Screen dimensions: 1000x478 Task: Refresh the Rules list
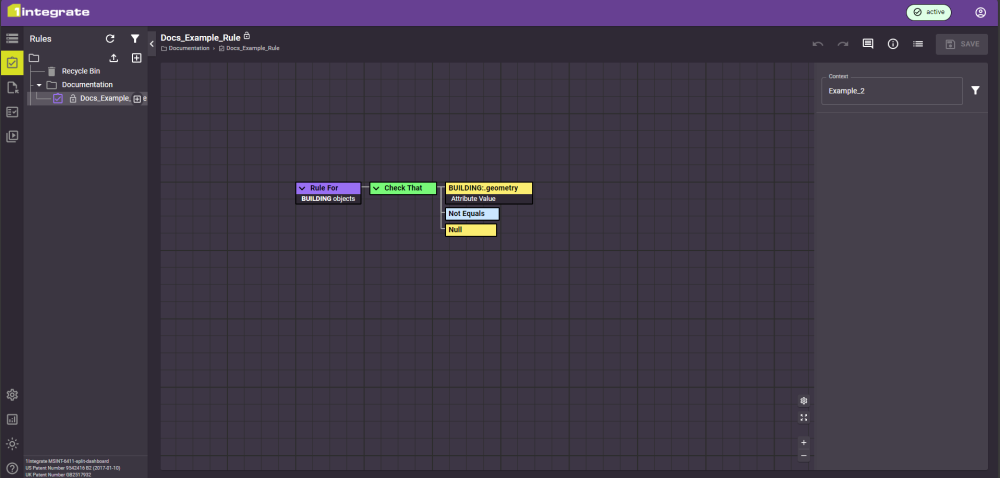110,39
